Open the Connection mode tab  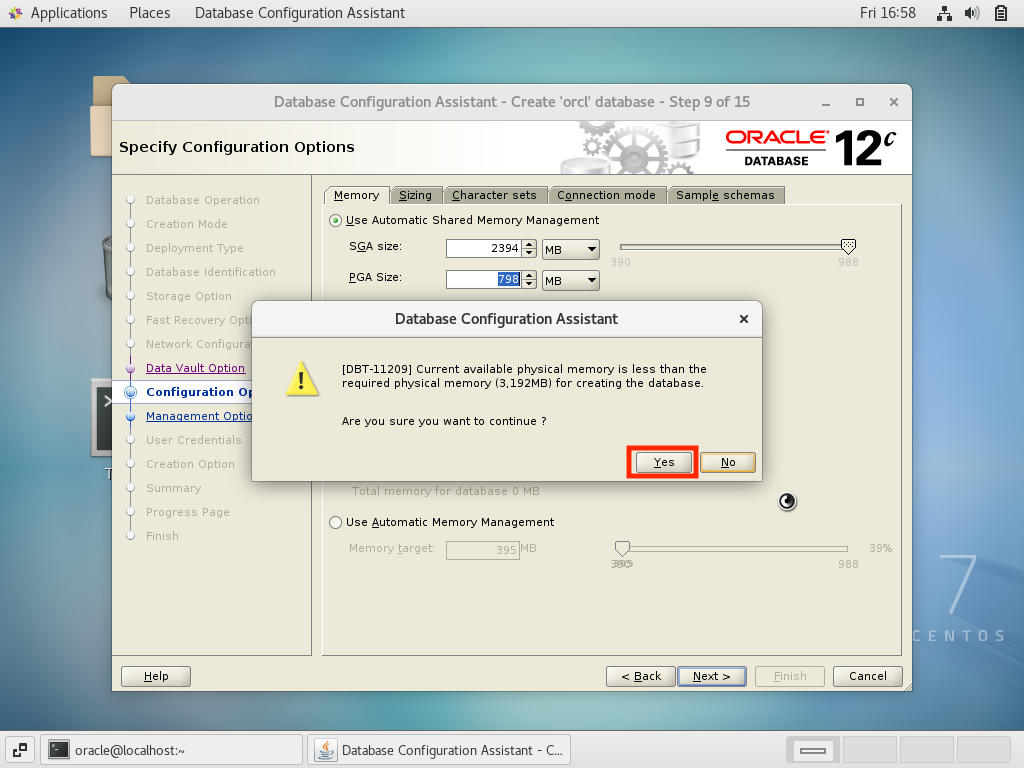pos(606,195)
